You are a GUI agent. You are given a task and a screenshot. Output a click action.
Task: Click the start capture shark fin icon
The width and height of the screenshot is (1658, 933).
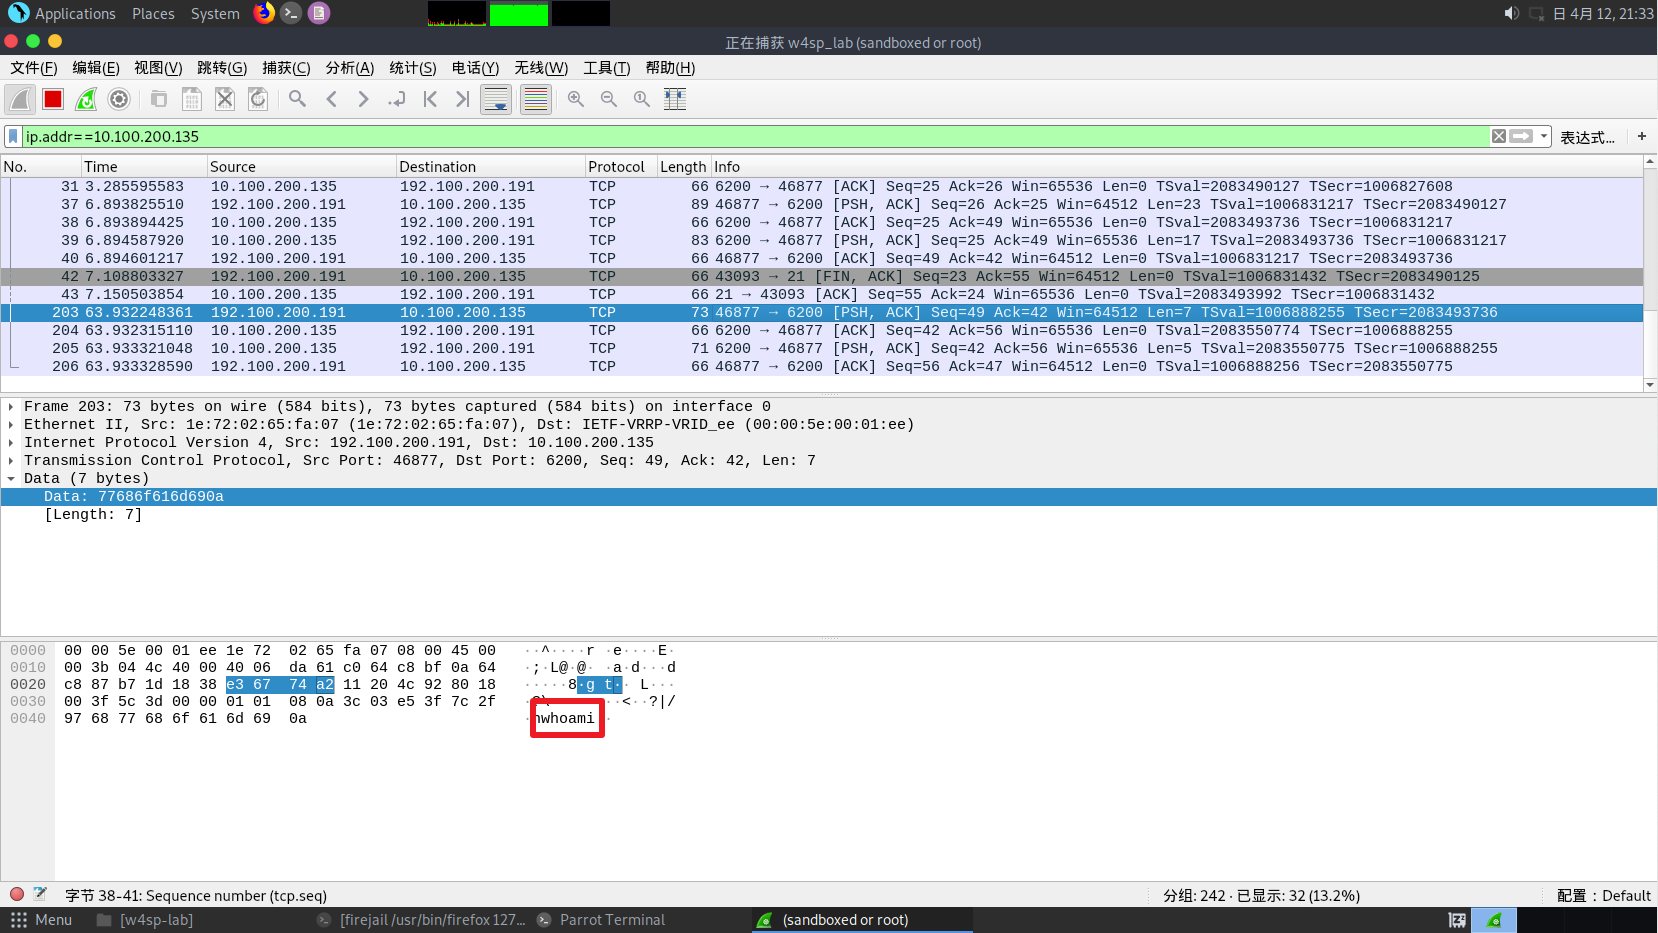20,99
